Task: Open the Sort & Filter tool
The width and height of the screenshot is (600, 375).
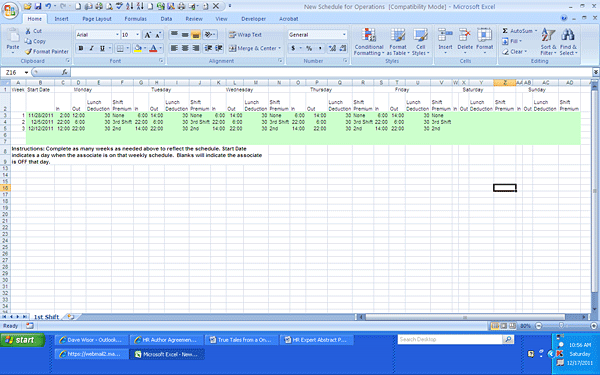Action: coord(548,42)
